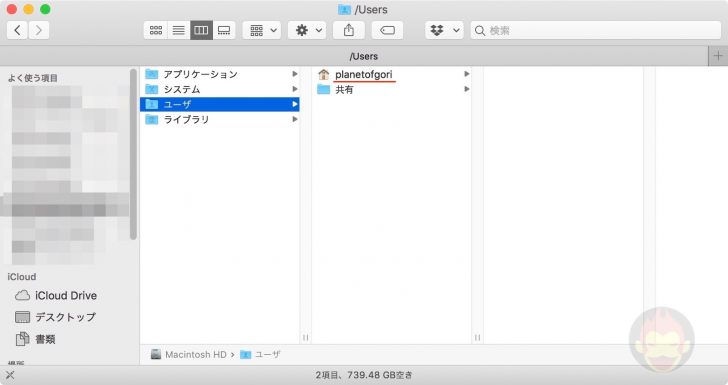Open the group-by arrangement dropdown
This screenshot has height=385, width=728.
pos(262,30)
